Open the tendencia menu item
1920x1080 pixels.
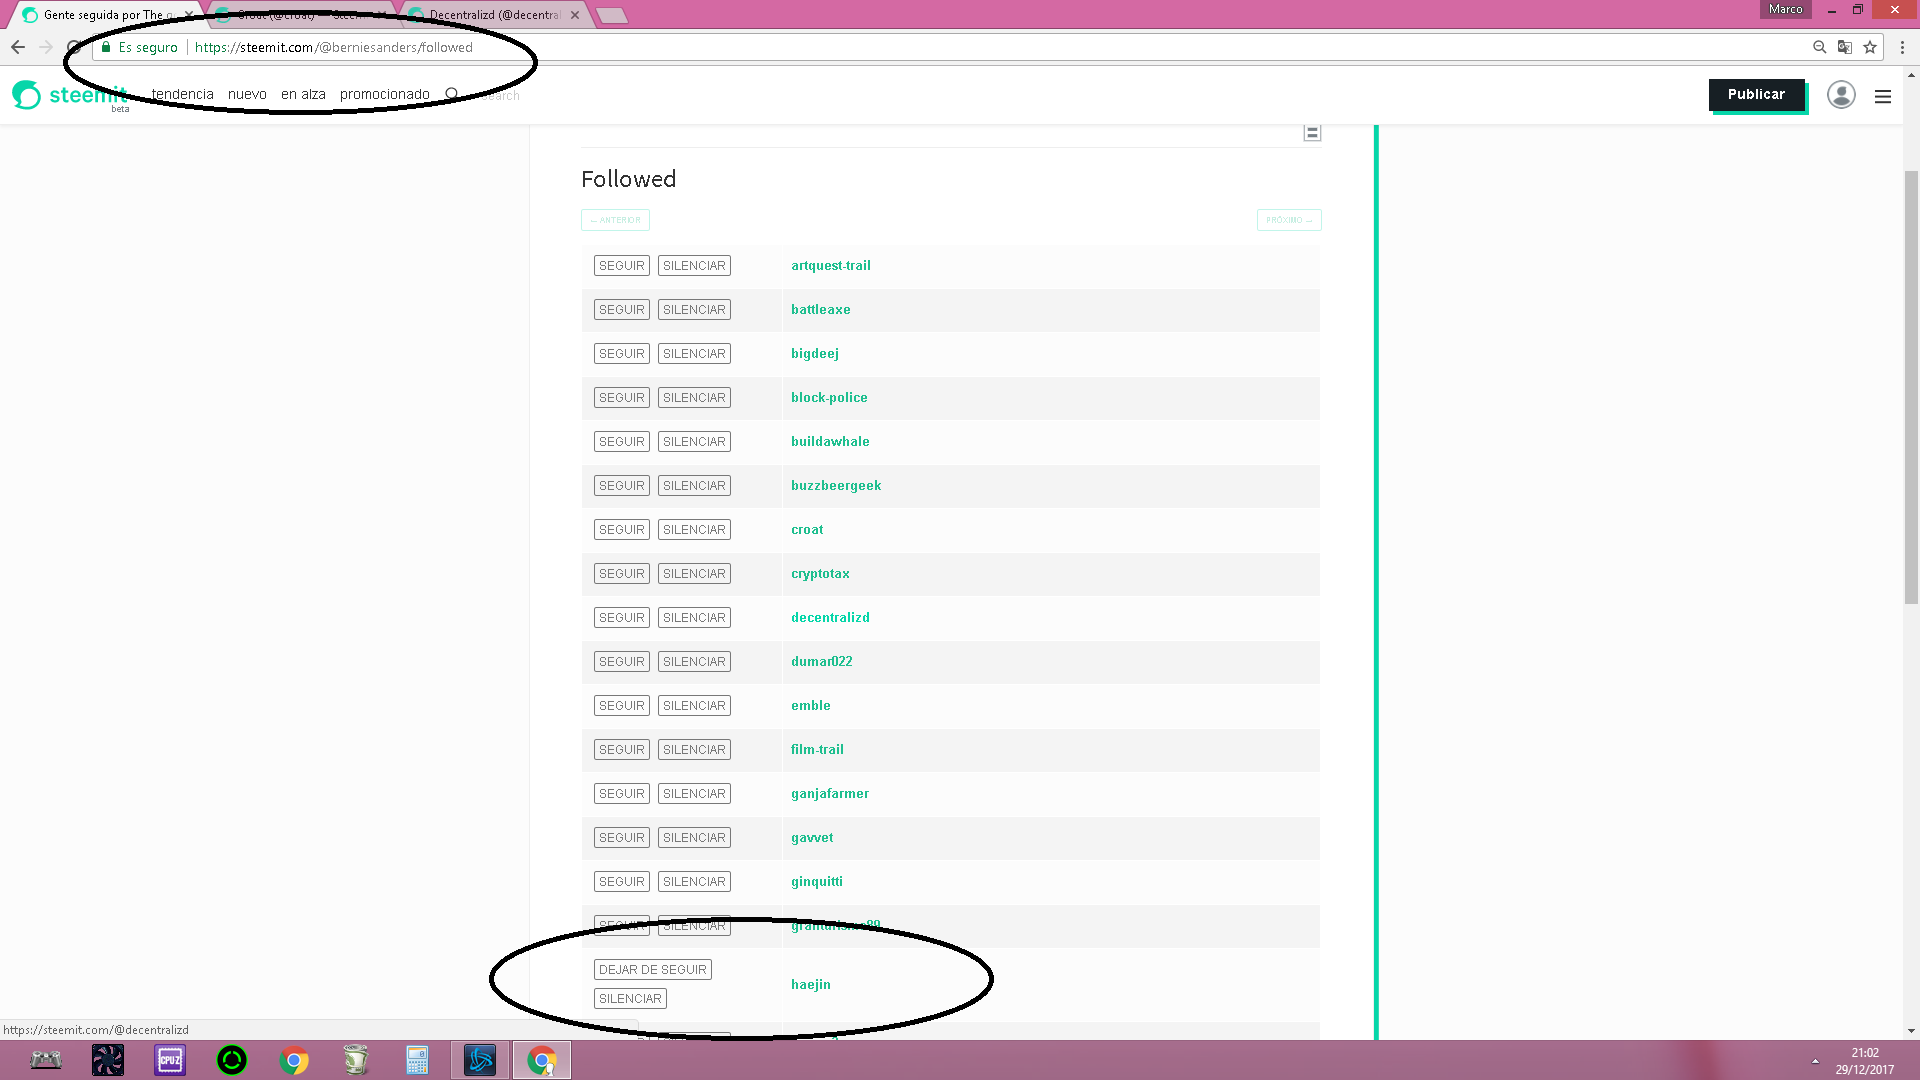pyautogui.click(x=182, y=94)
